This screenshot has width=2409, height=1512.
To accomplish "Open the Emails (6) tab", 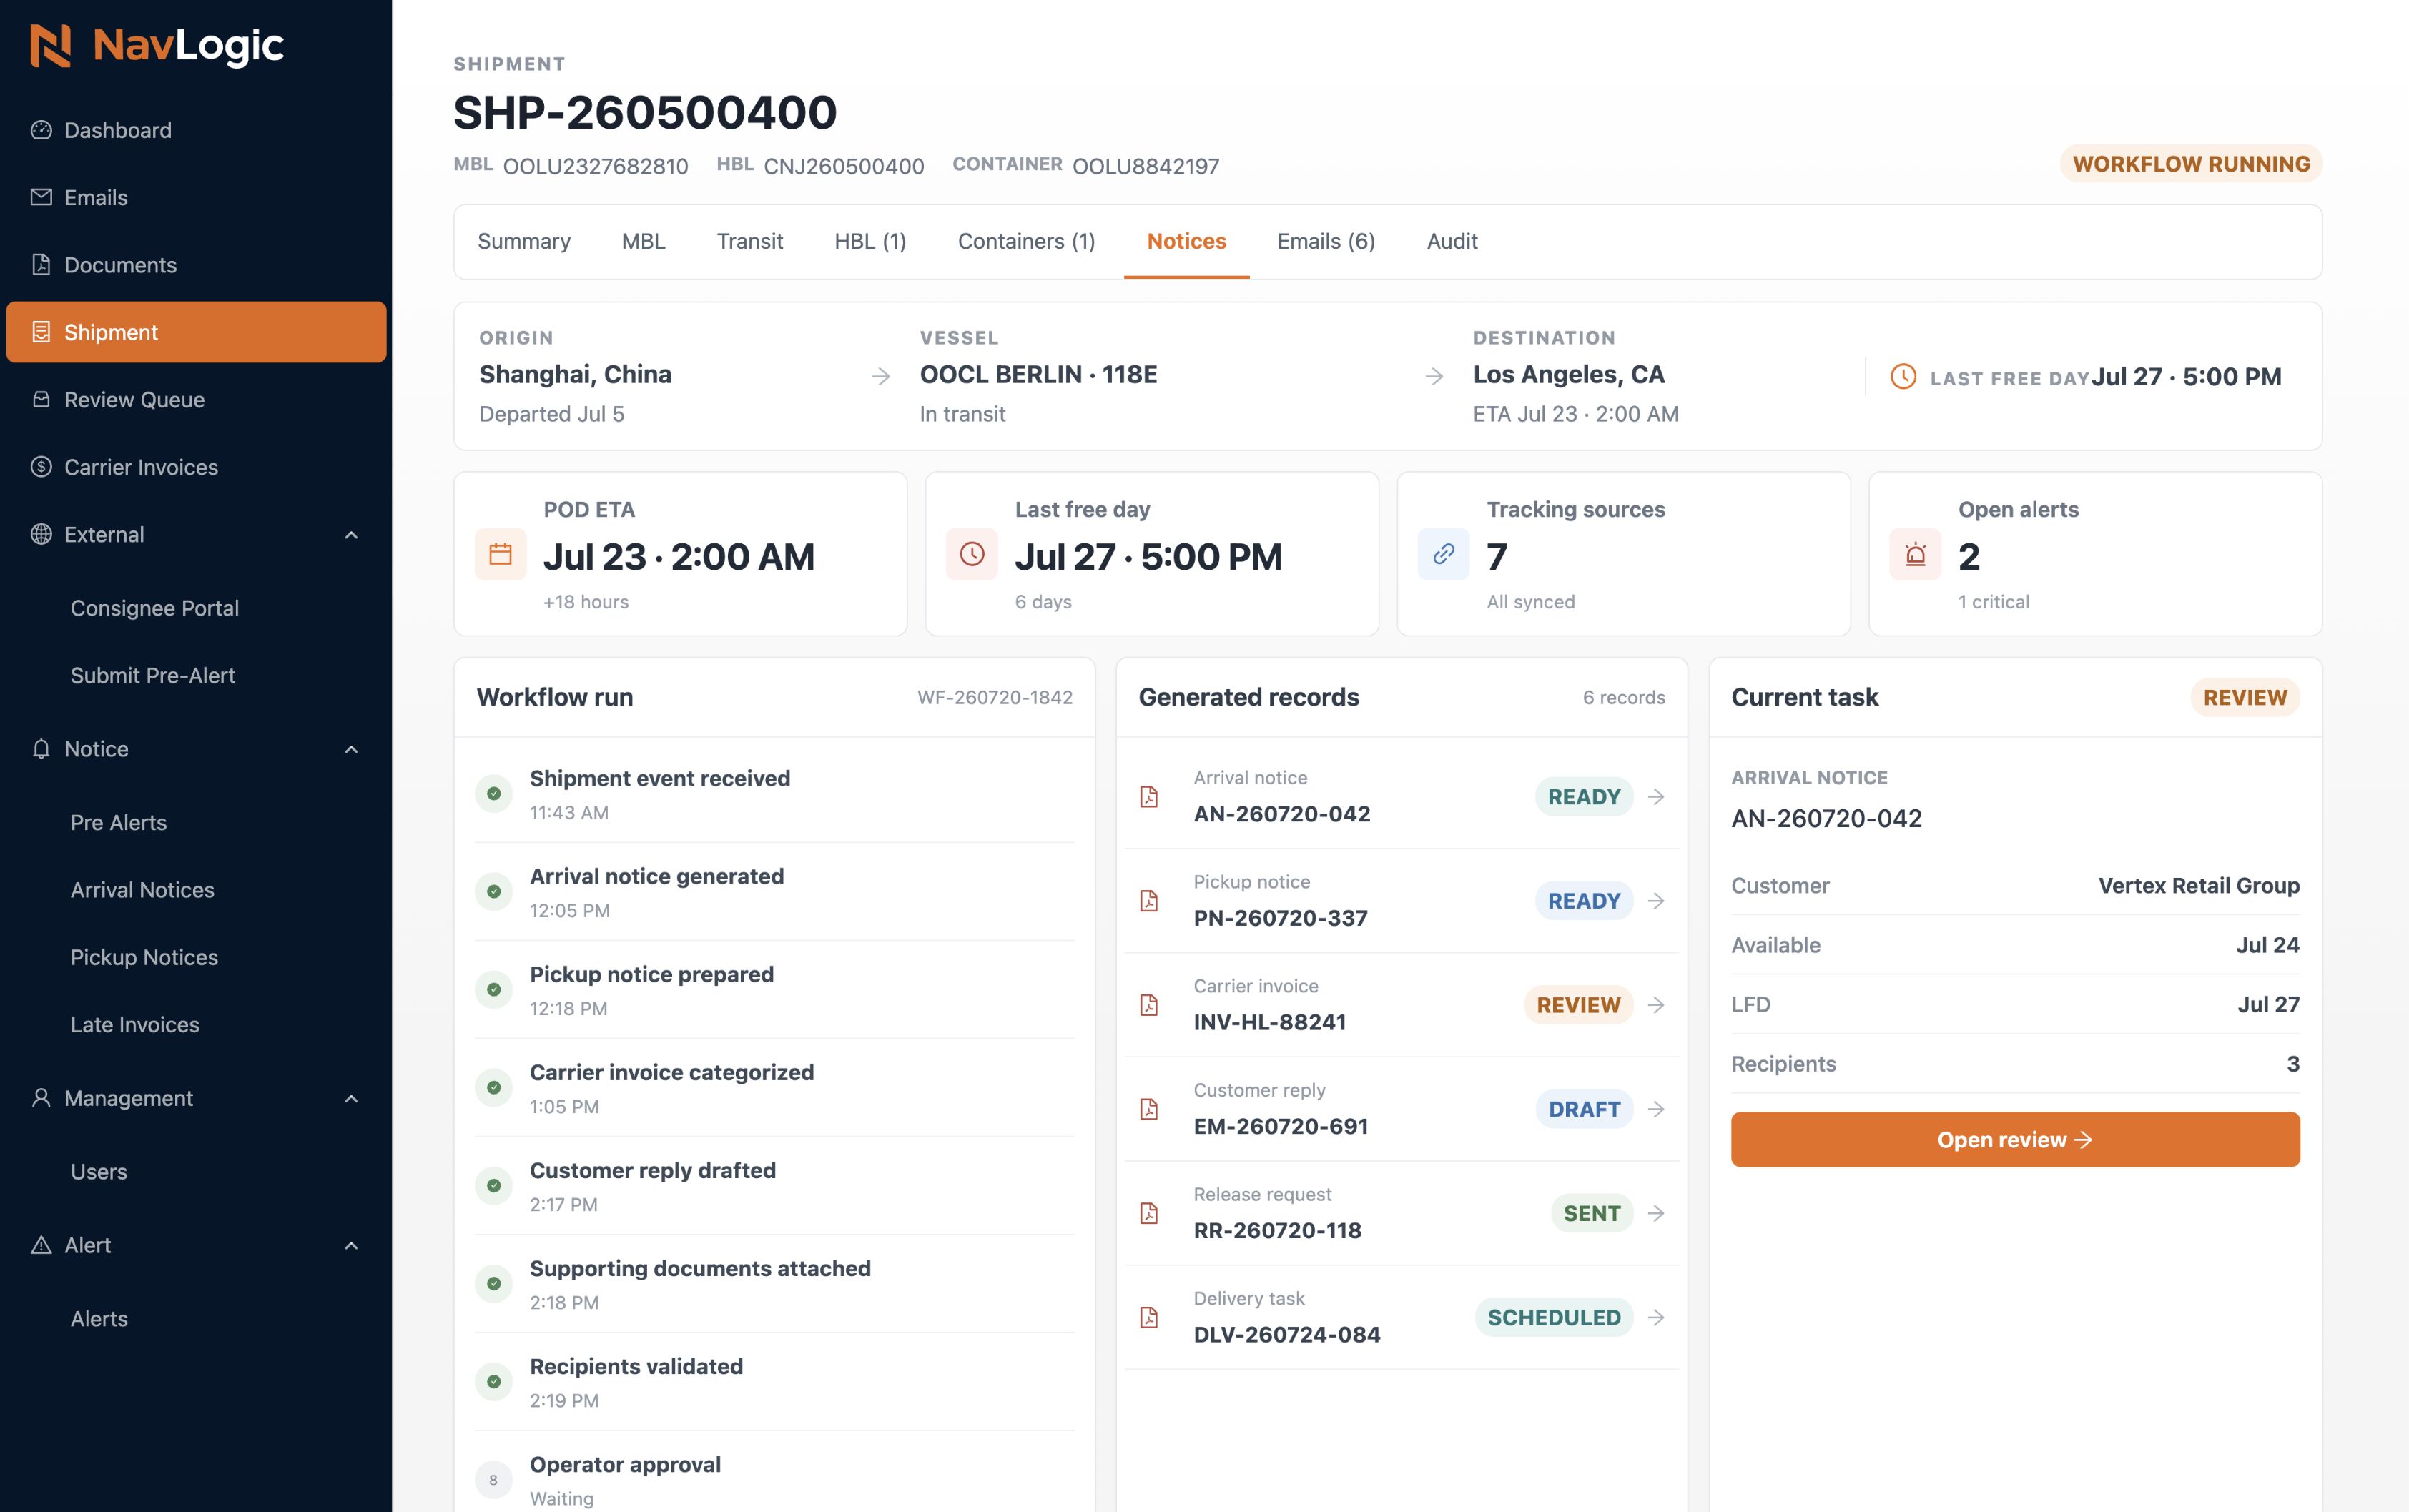I will click(x=1326, y=241).
